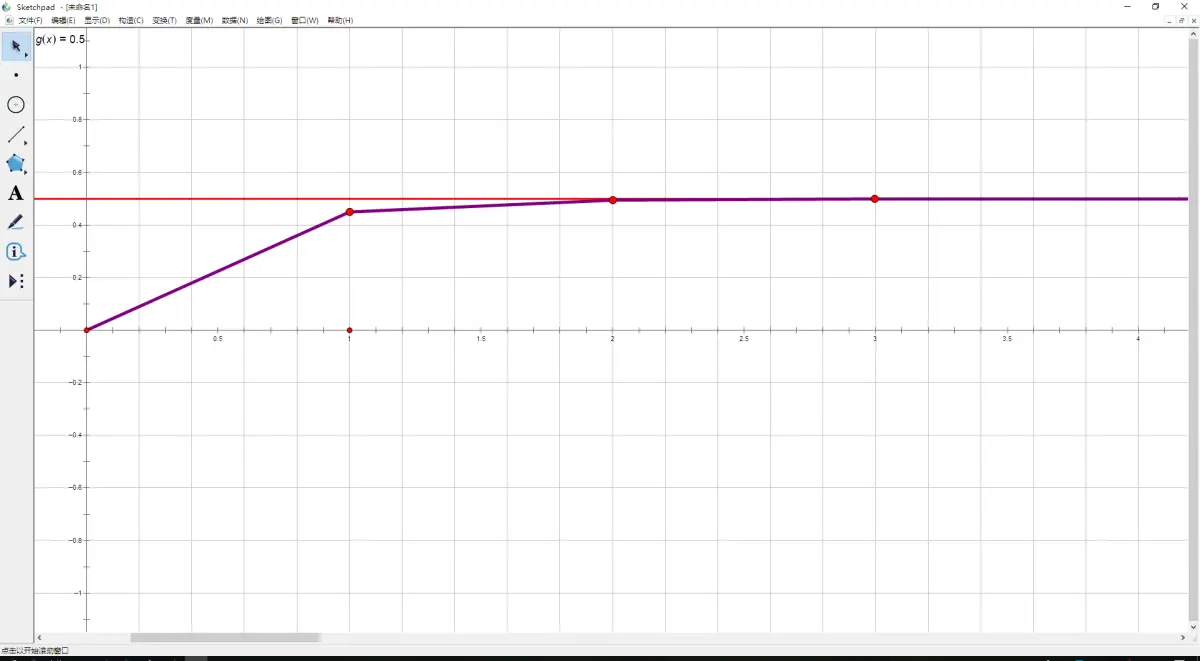Select the Text tool labeled A
Screen dimensions: 1200x661
[x=16, y=193]
